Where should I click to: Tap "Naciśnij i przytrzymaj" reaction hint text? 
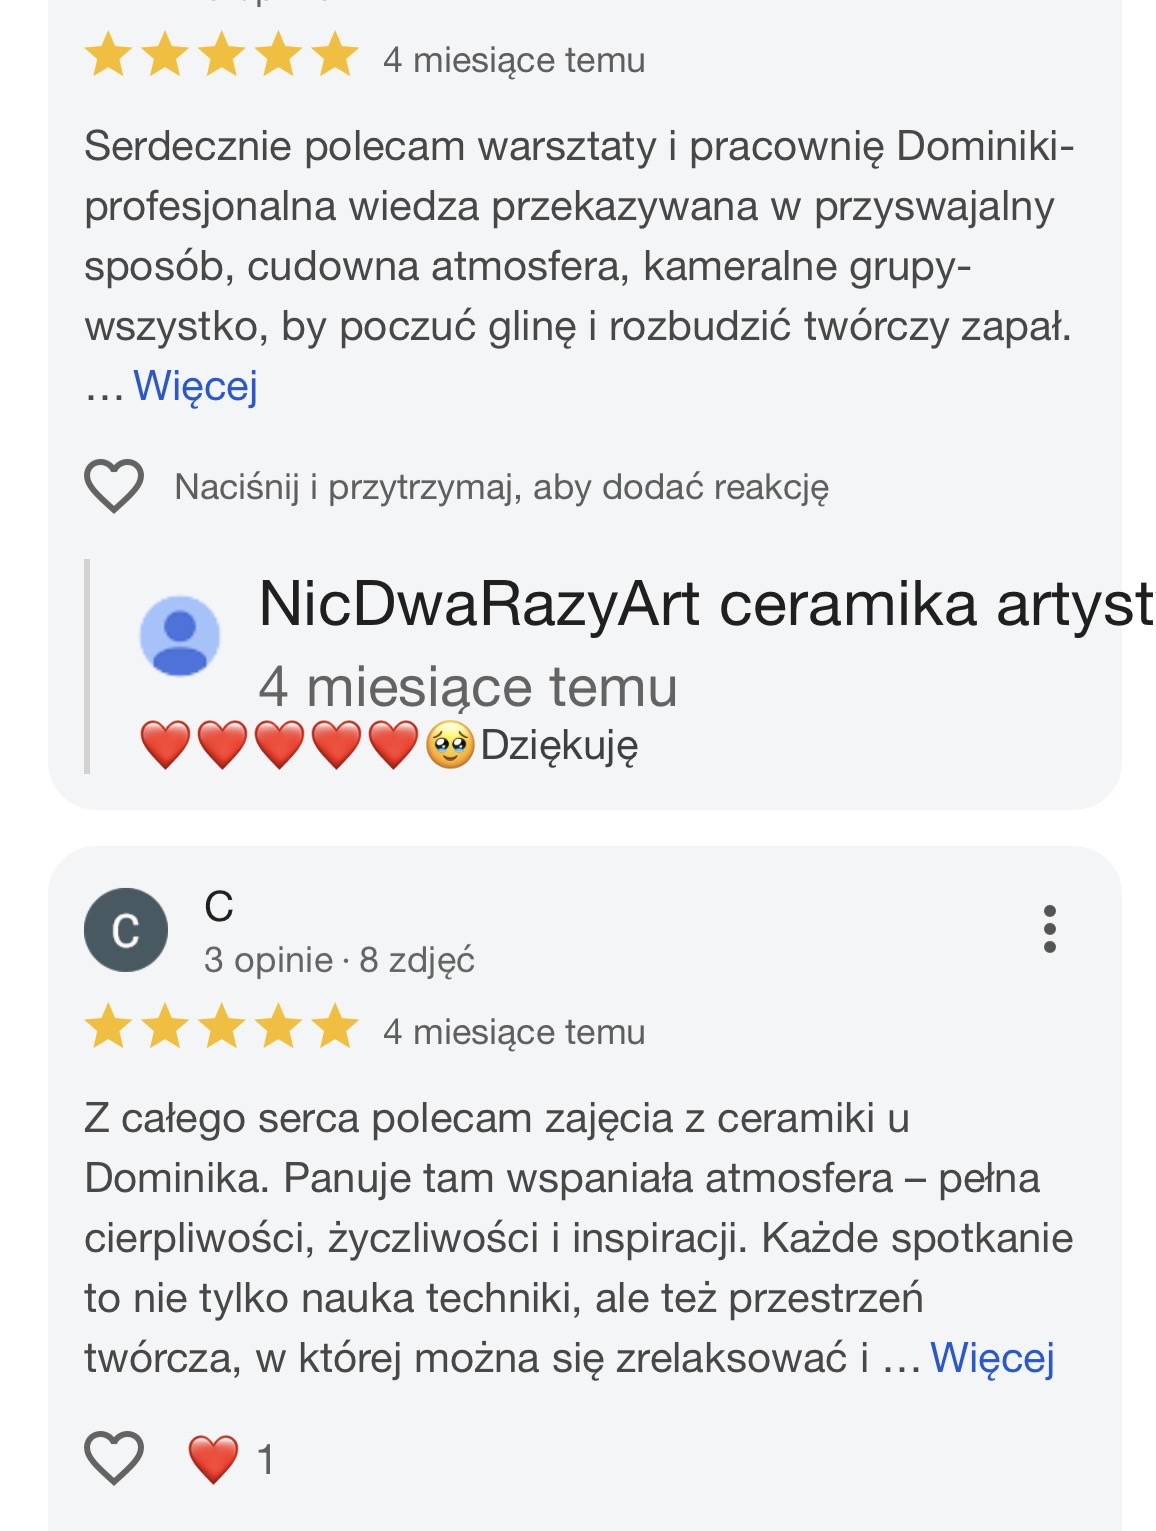501,488
